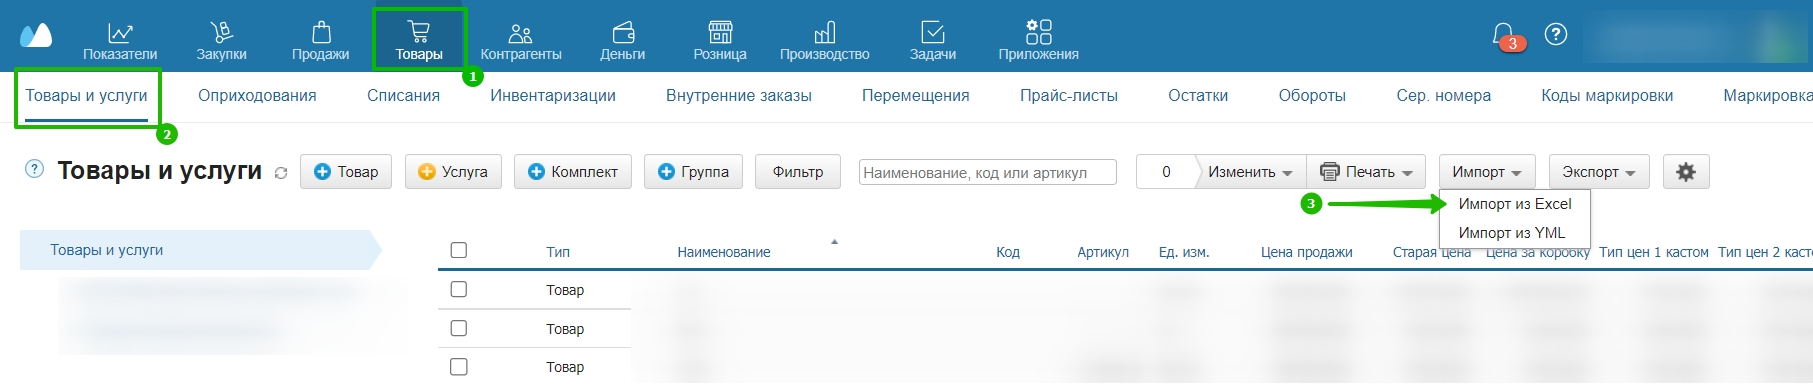Image resolution: width=1813 pixels, height=384 pixels.
Task: Click the notifications bell icon
Action: pyautogui.click(x=1503, y=35)
